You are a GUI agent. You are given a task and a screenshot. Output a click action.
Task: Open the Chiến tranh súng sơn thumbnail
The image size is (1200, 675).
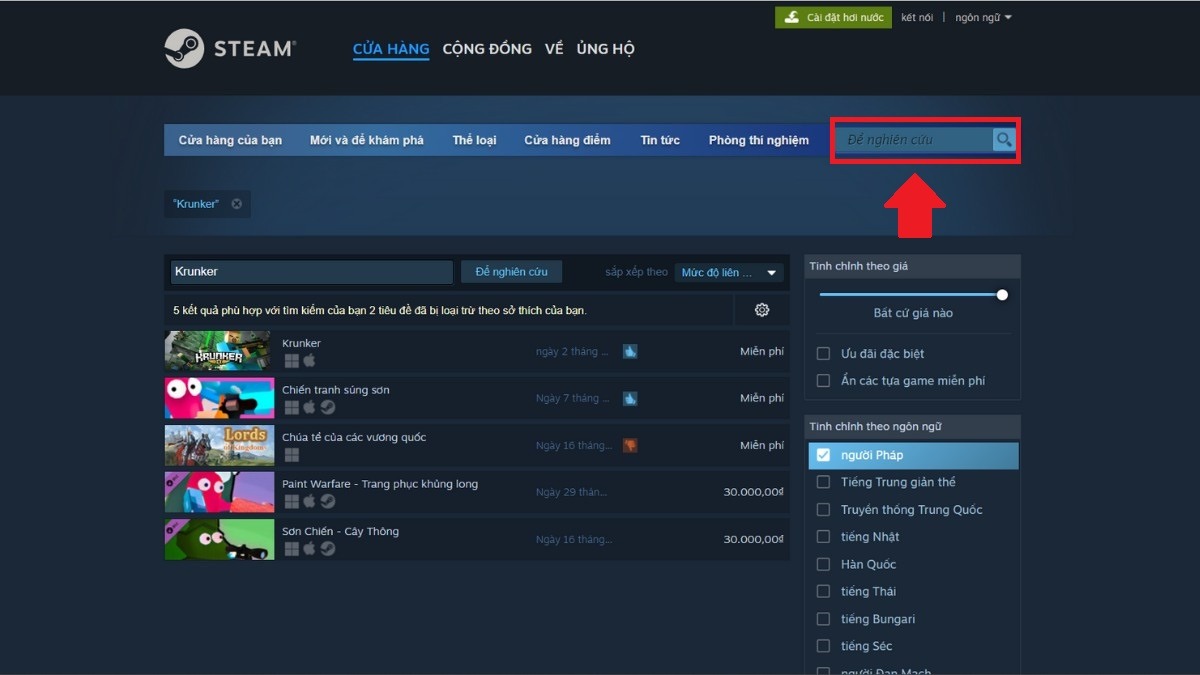click(219, 398)
